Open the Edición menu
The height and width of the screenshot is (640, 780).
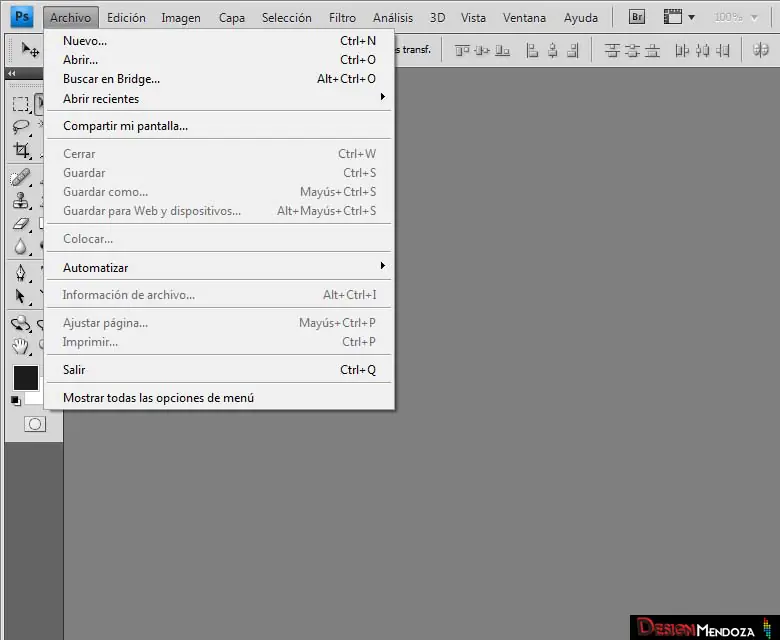tap(126, 17)
